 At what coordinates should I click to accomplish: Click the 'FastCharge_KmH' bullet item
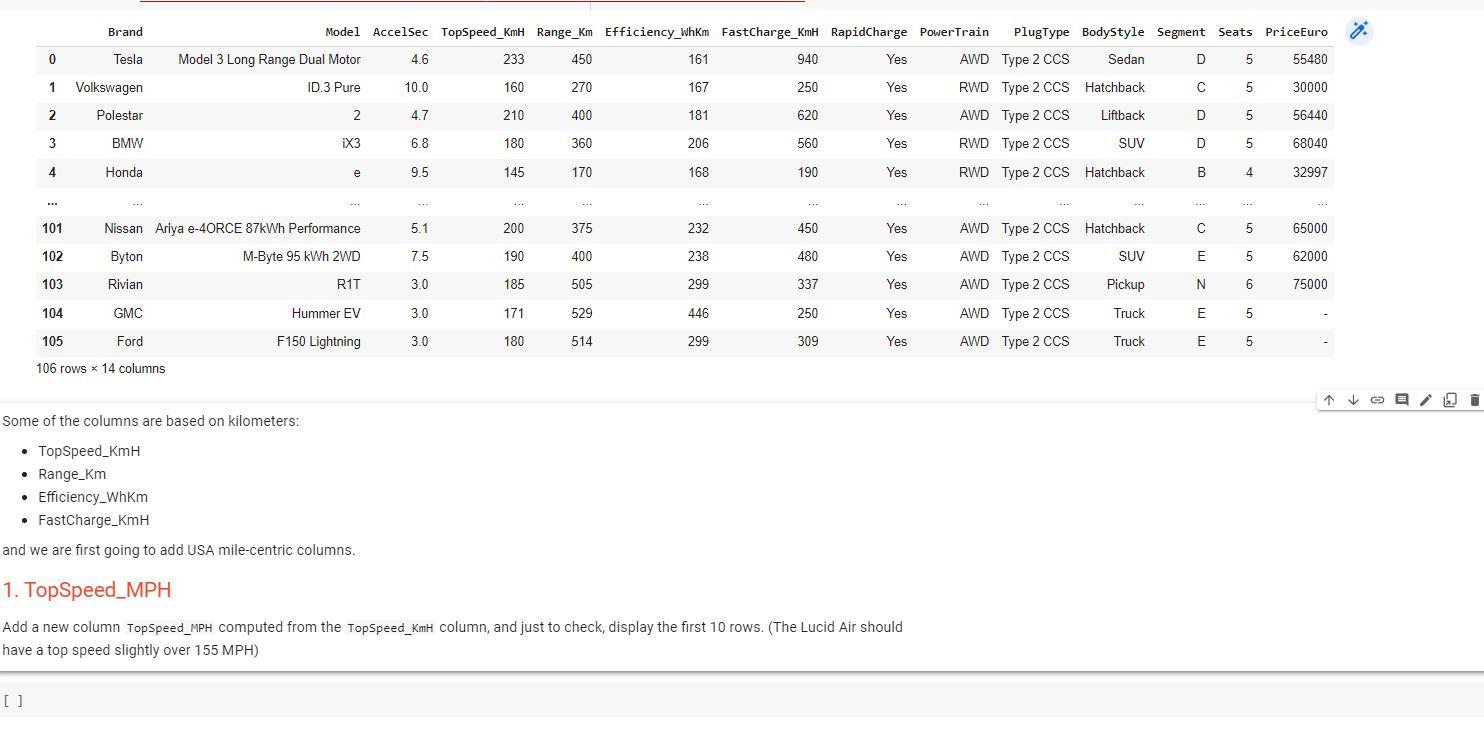pos(94,520)
